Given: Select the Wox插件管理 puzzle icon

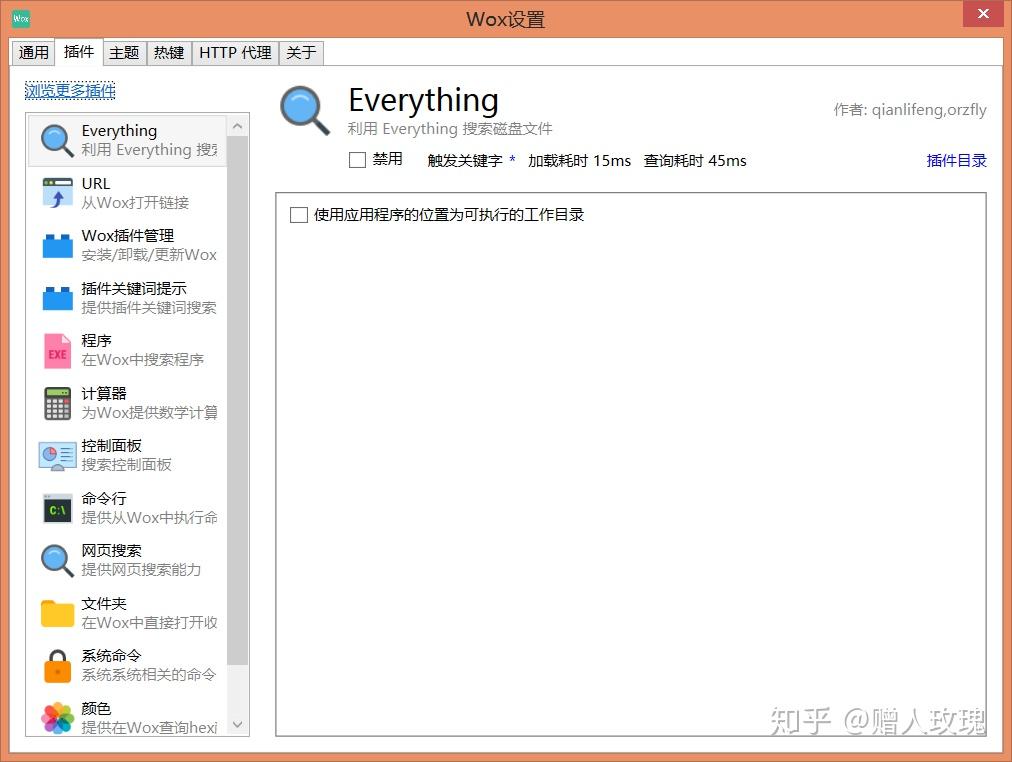Looking at the screenshot, I should coord(55,244).
